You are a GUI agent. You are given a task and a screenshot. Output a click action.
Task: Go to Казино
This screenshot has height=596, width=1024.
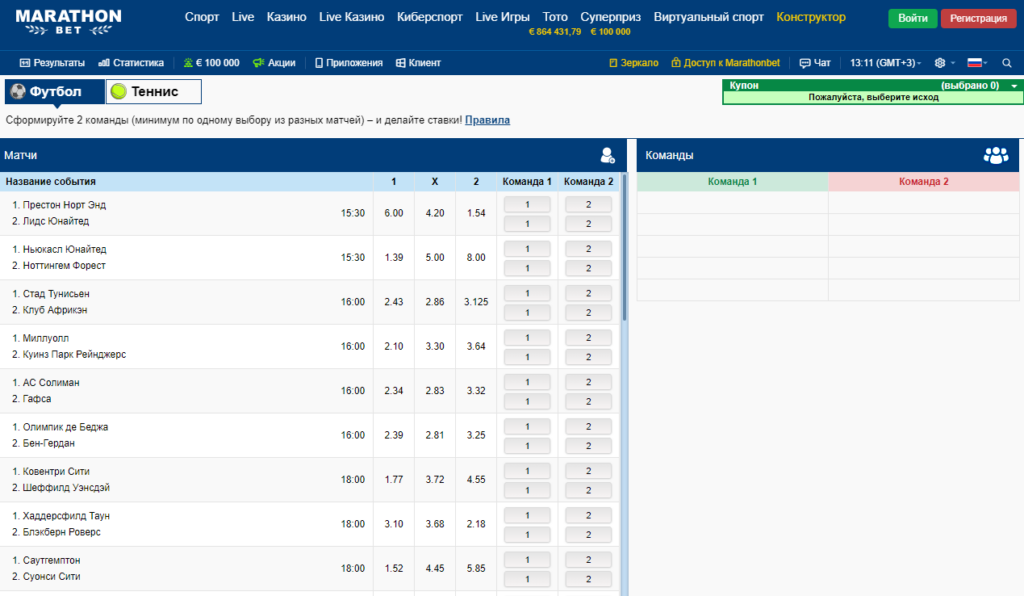coord(286,17)
